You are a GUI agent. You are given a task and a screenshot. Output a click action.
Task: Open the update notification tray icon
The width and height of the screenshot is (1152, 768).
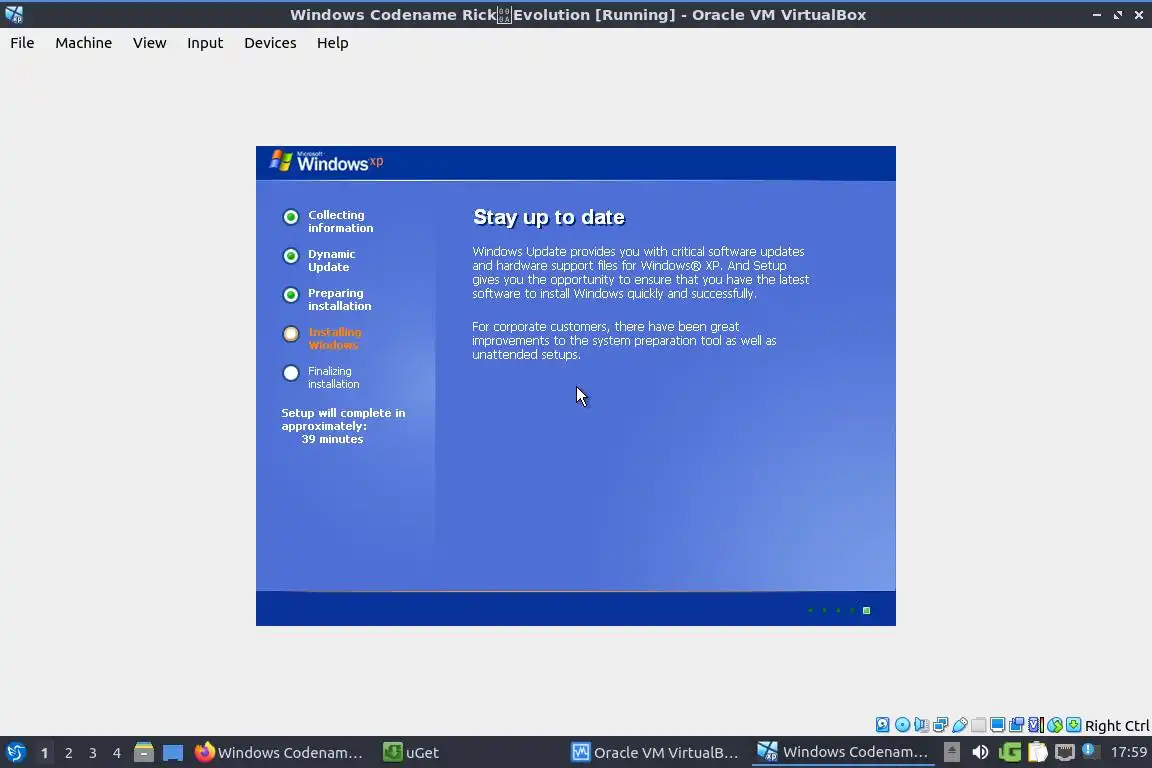(x=1090, y=751)
